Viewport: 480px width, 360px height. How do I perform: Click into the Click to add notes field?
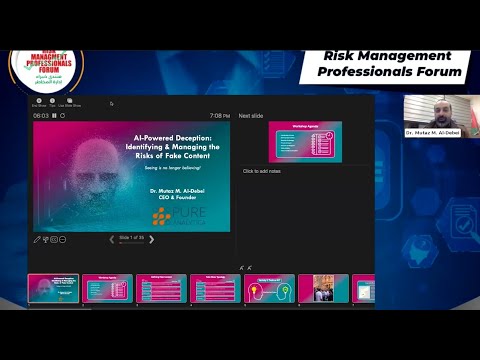262,171
